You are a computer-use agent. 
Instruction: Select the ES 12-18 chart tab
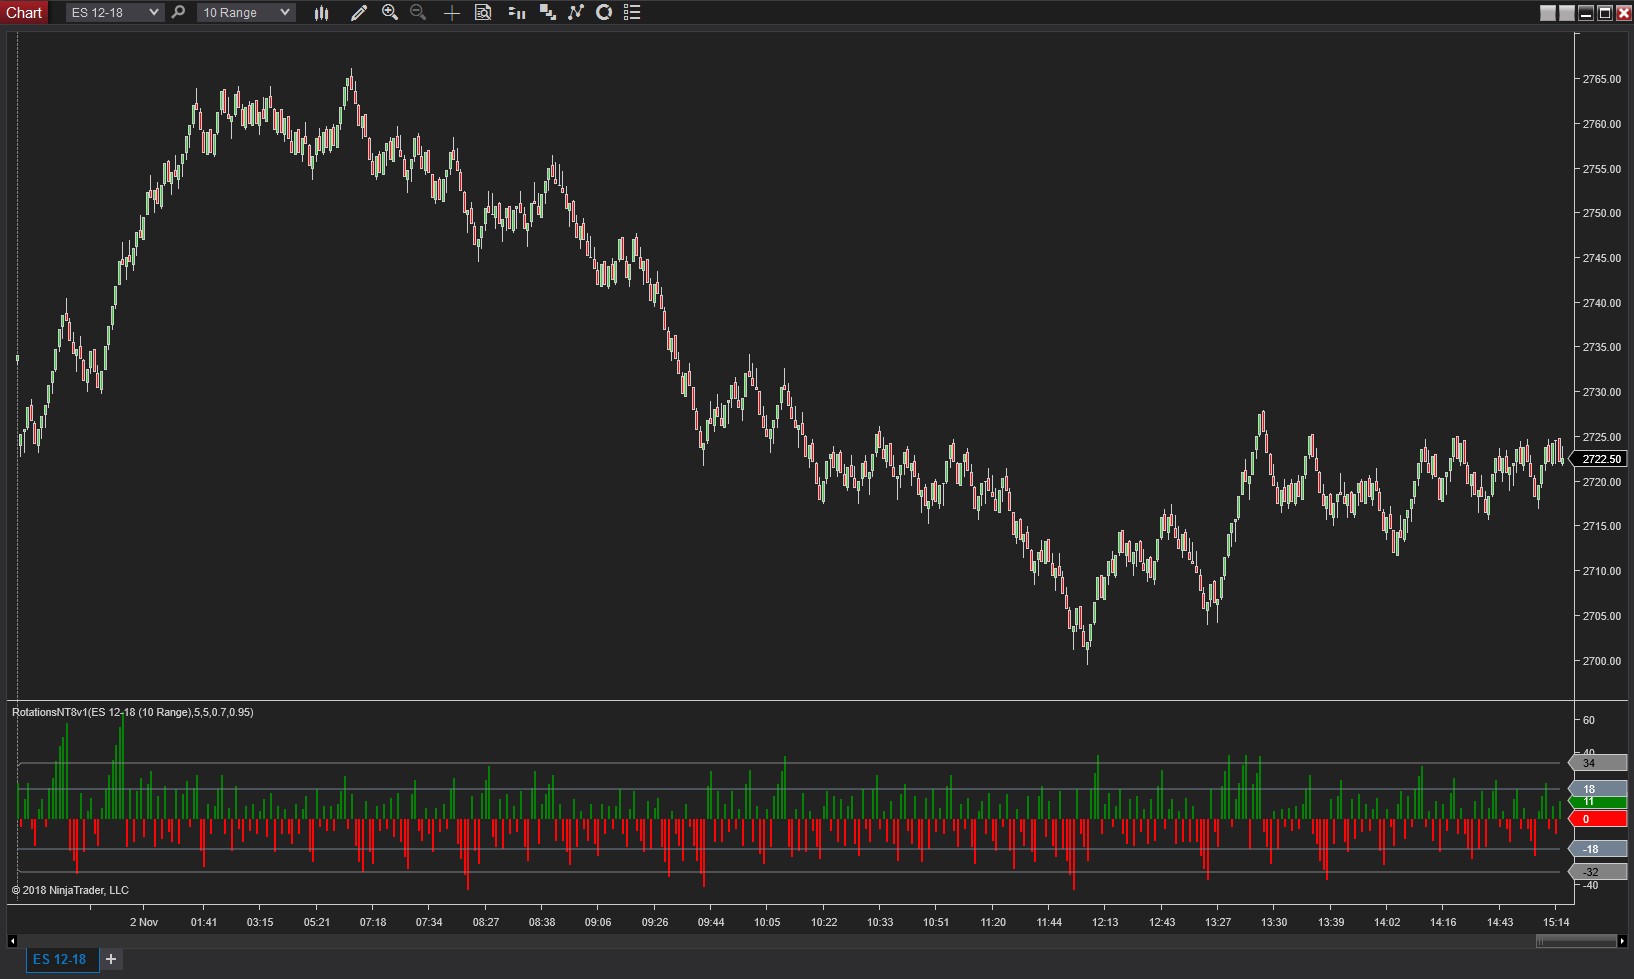tap(60, 959)
